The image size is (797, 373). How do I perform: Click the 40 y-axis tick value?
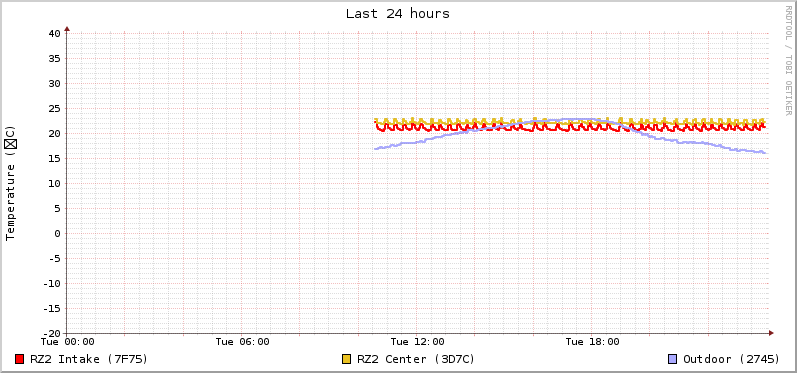click(x=55, y=34)
